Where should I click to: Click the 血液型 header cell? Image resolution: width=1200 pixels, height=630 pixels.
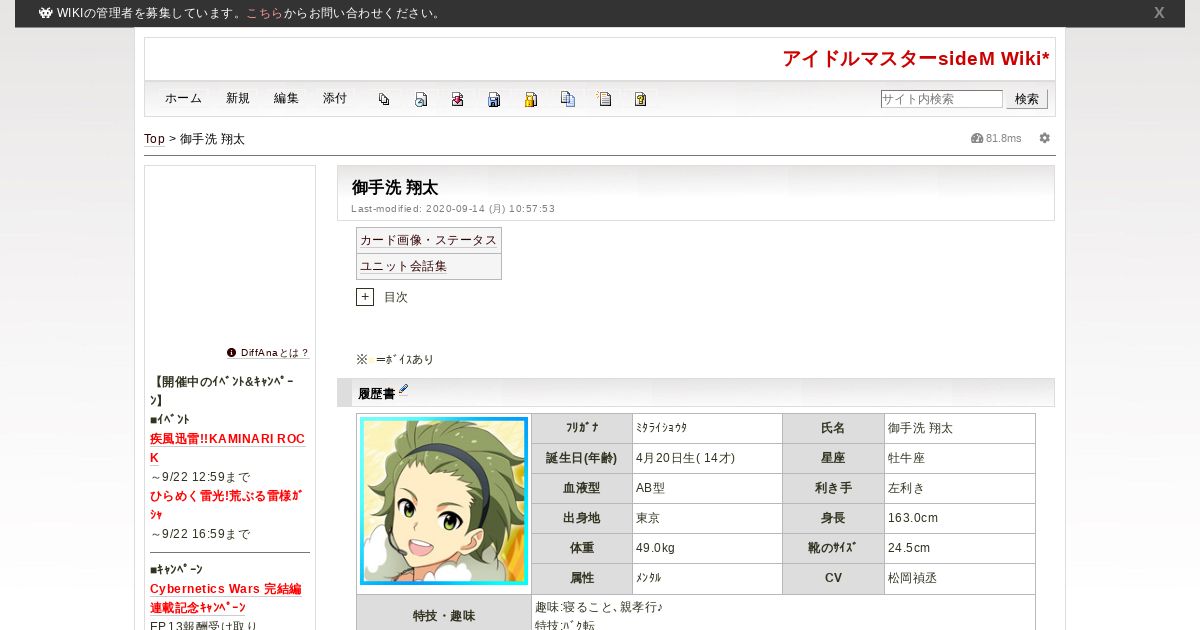(x=581, y=488)
